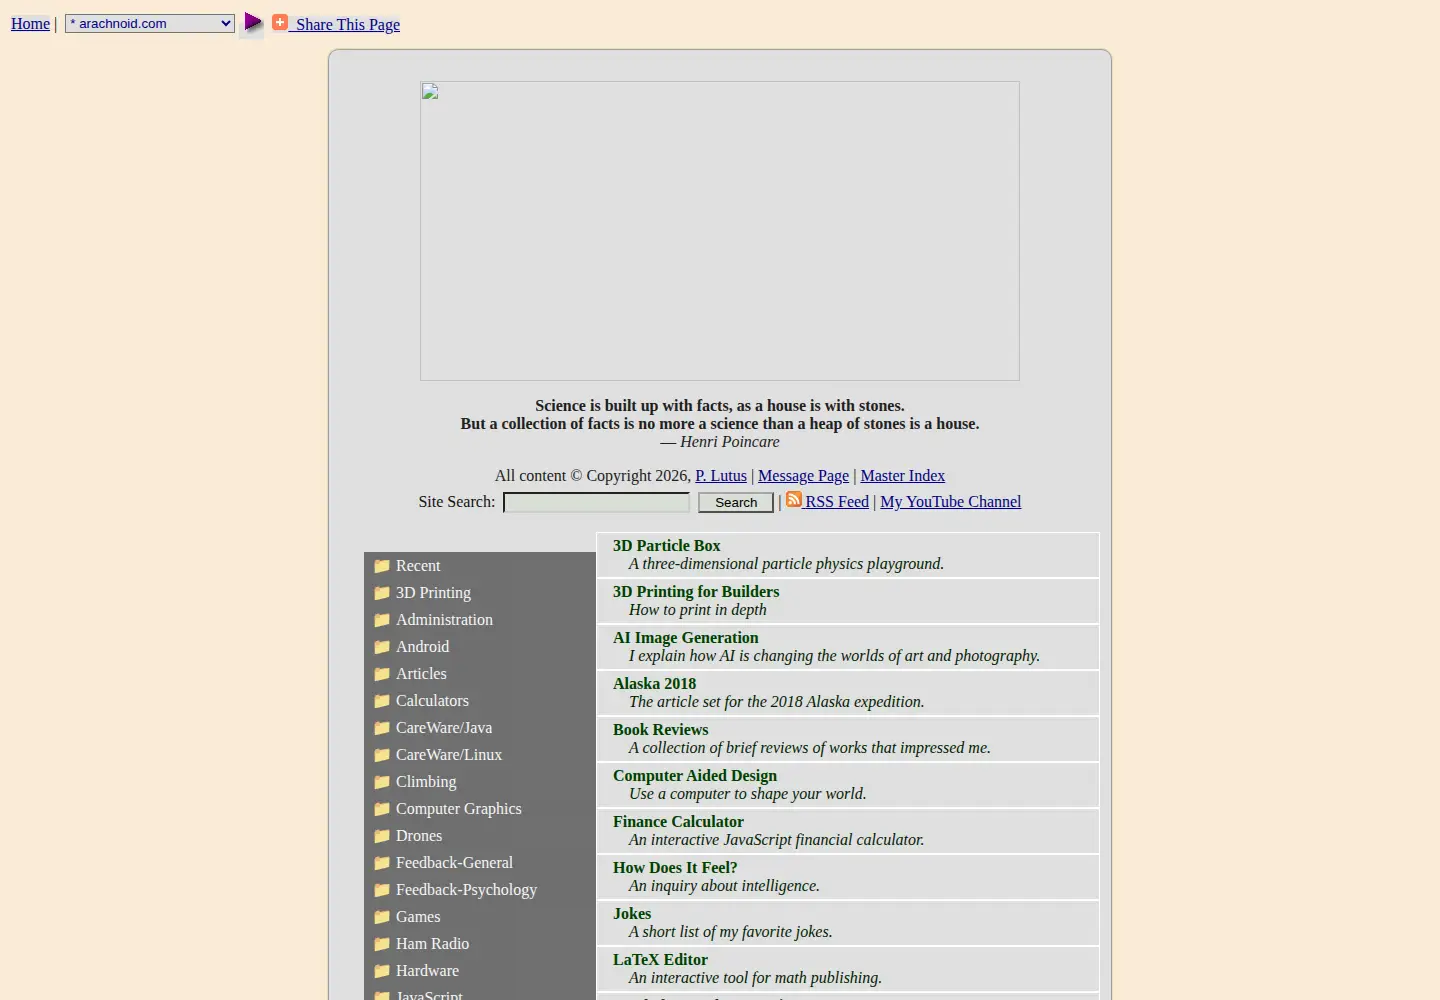
Task: Click the folder icon beside CareWare/Linux
Action: (x=382, y=755)
